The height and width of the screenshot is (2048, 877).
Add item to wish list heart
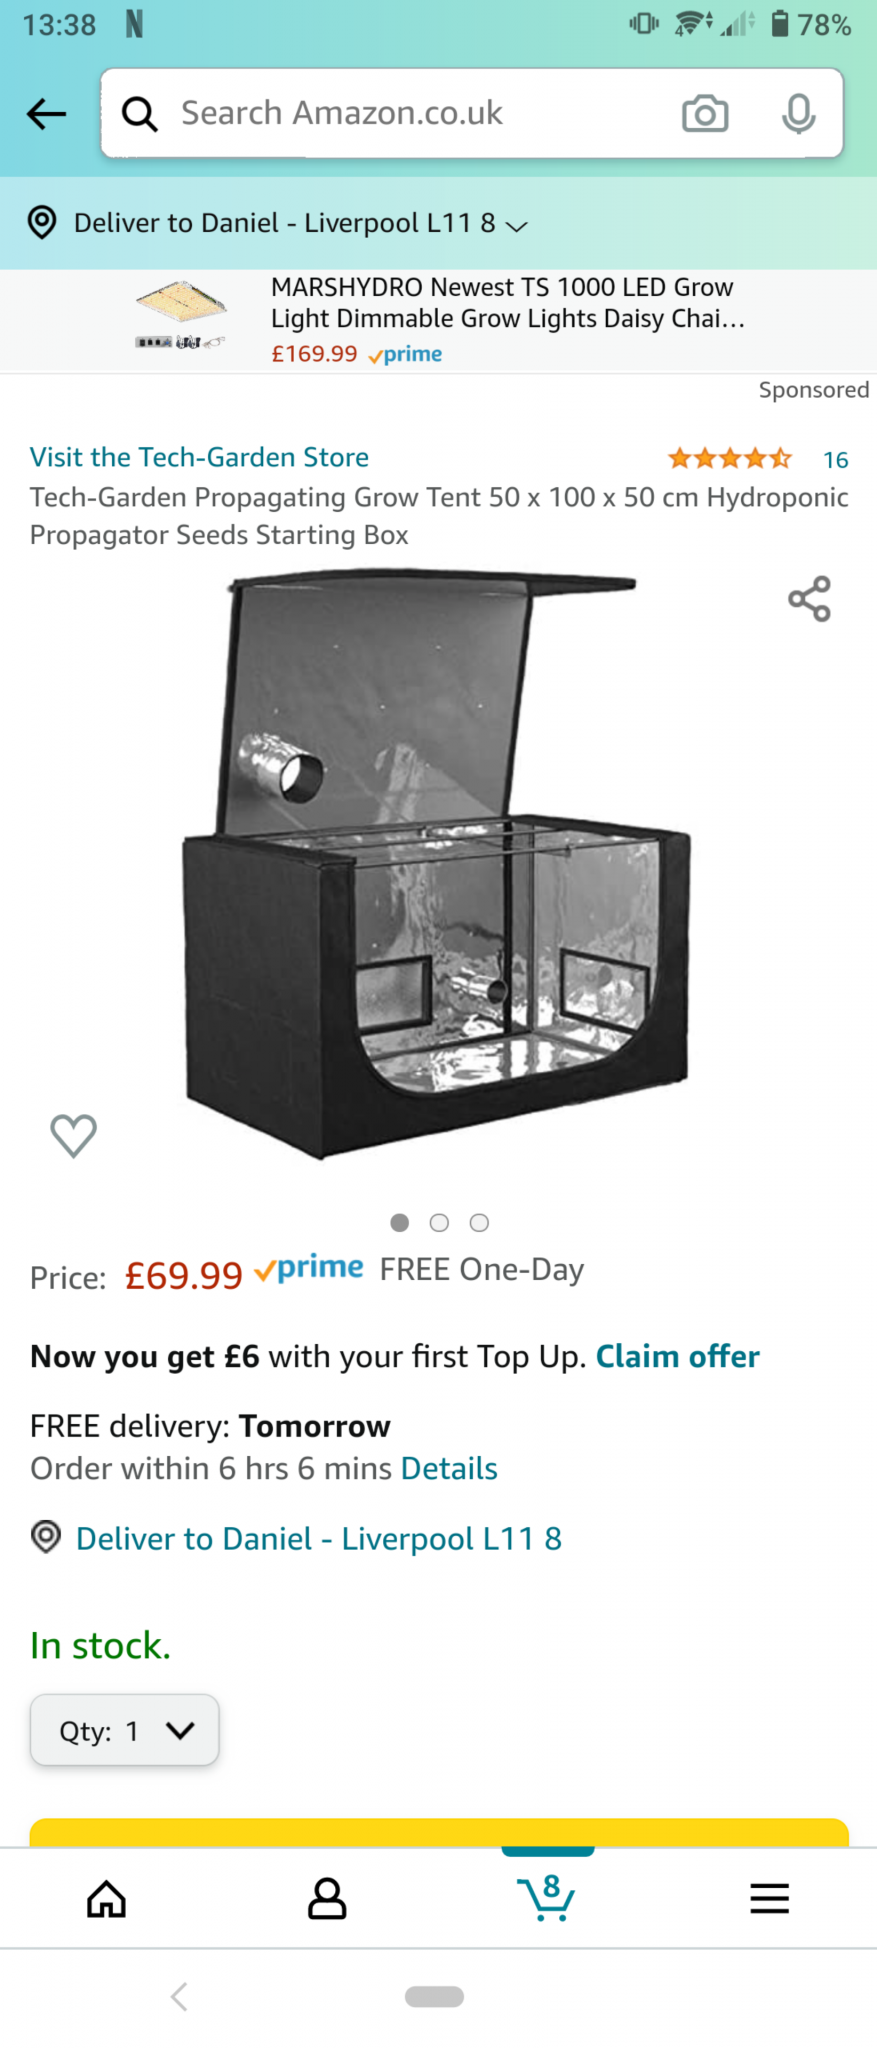73,1135
